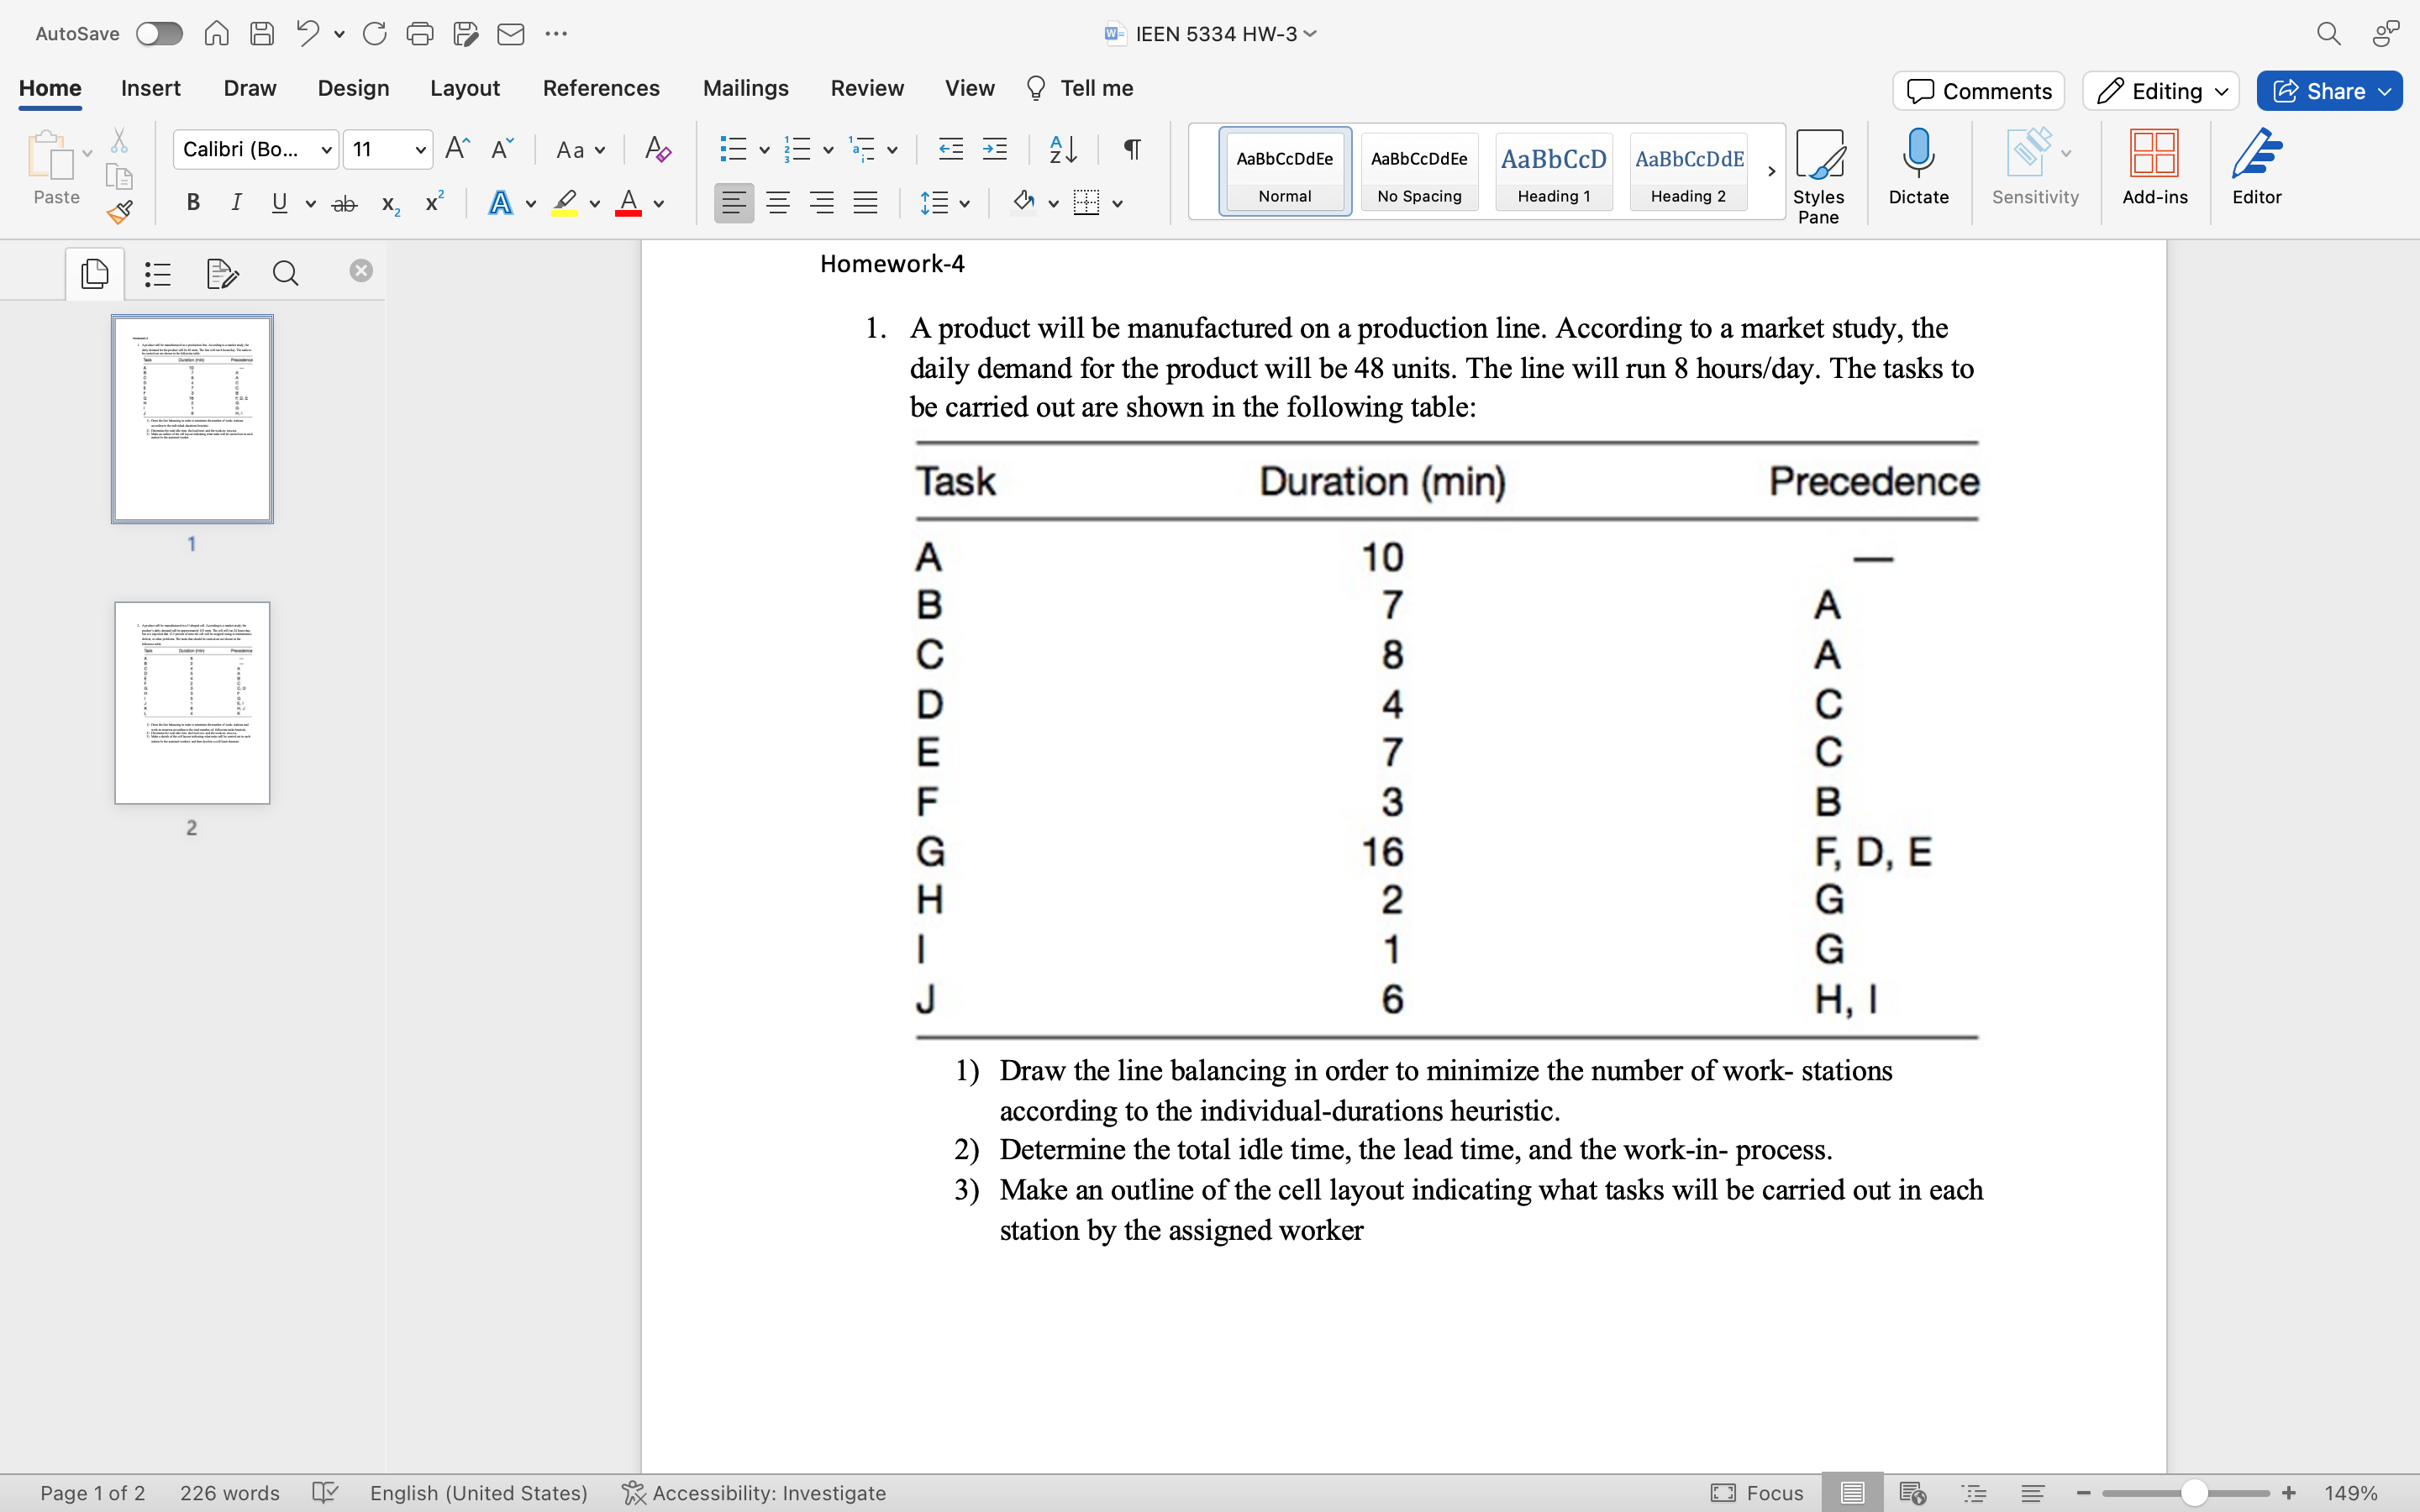2420x1512 pixels.
Task: Select the Format Painter
Action: click(x=119, y=211)
